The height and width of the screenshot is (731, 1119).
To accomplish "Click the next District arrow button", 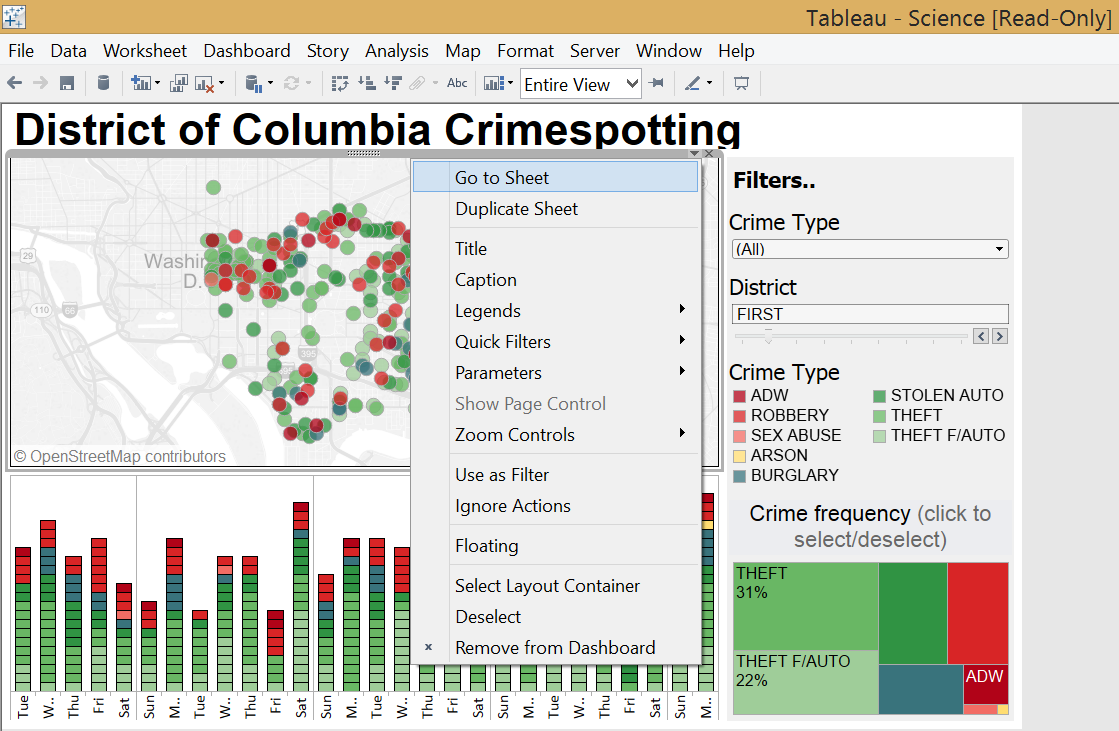I will [1000, 336].
